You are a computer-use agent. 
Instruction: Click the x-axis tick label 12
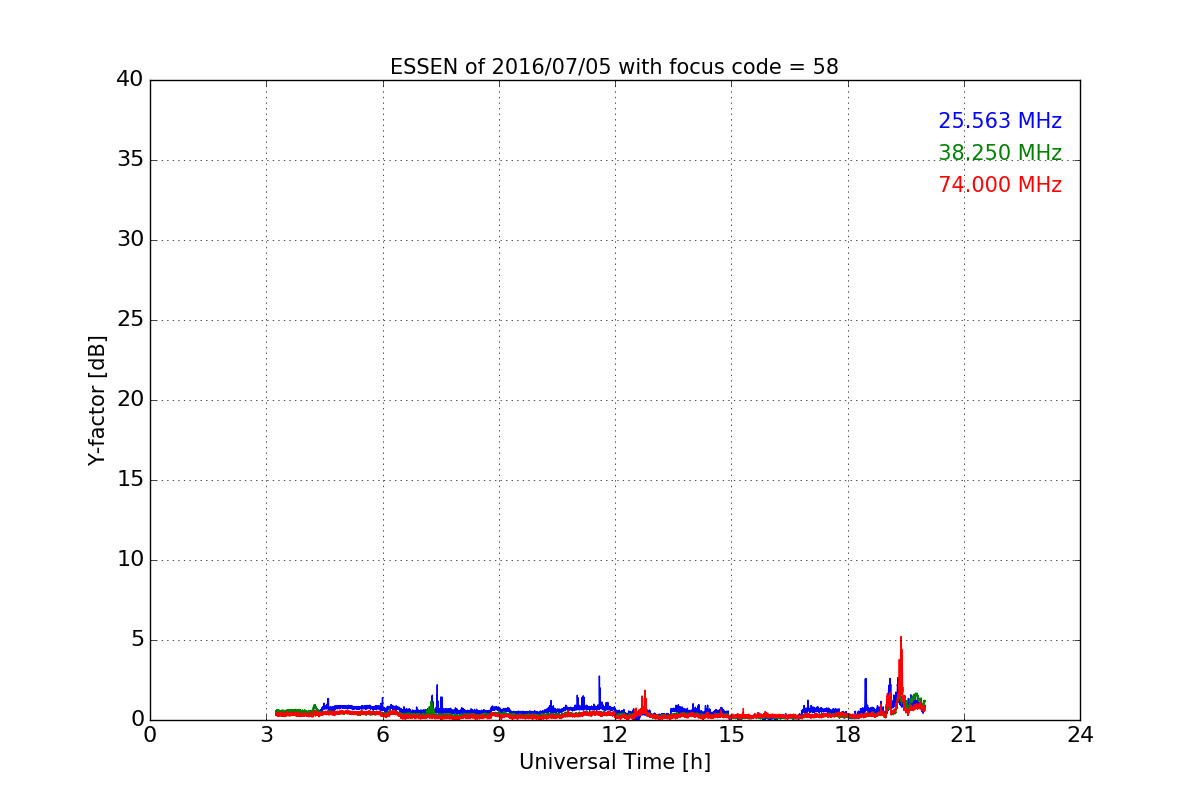pos(615,735)
